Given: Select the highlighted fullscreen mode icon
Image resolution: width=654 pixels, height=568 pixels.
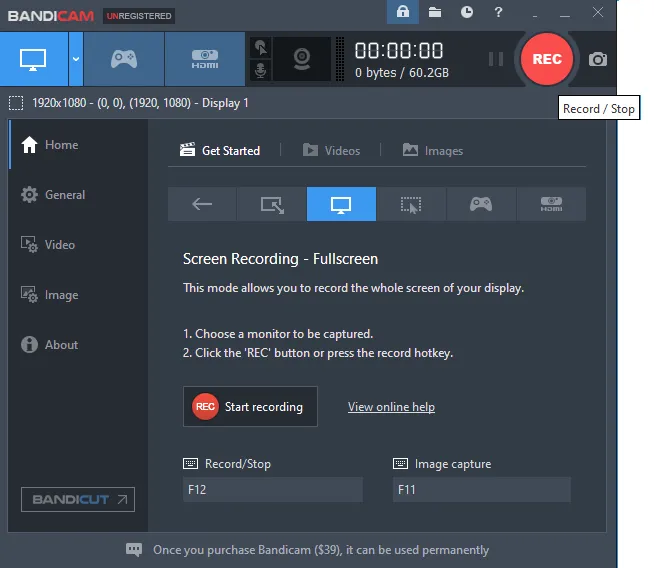Looking at the screenshot, I should 341,204.
